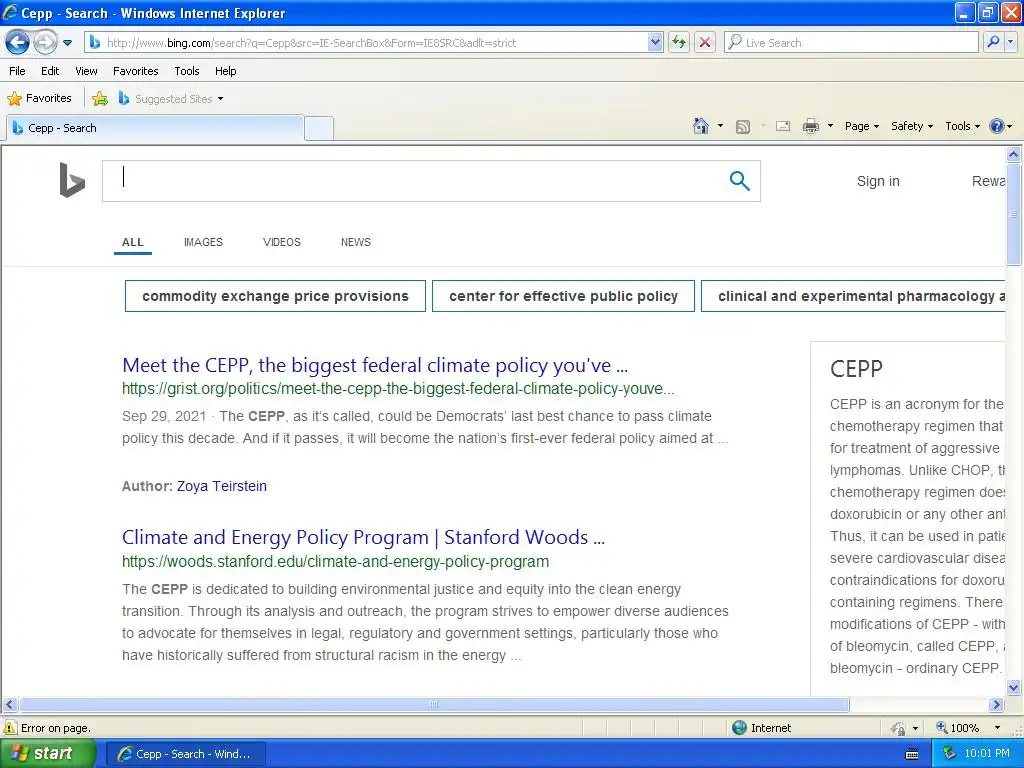Click the browser Back arrow button
The image size is (1024, 768).
(x=17, y=43)
